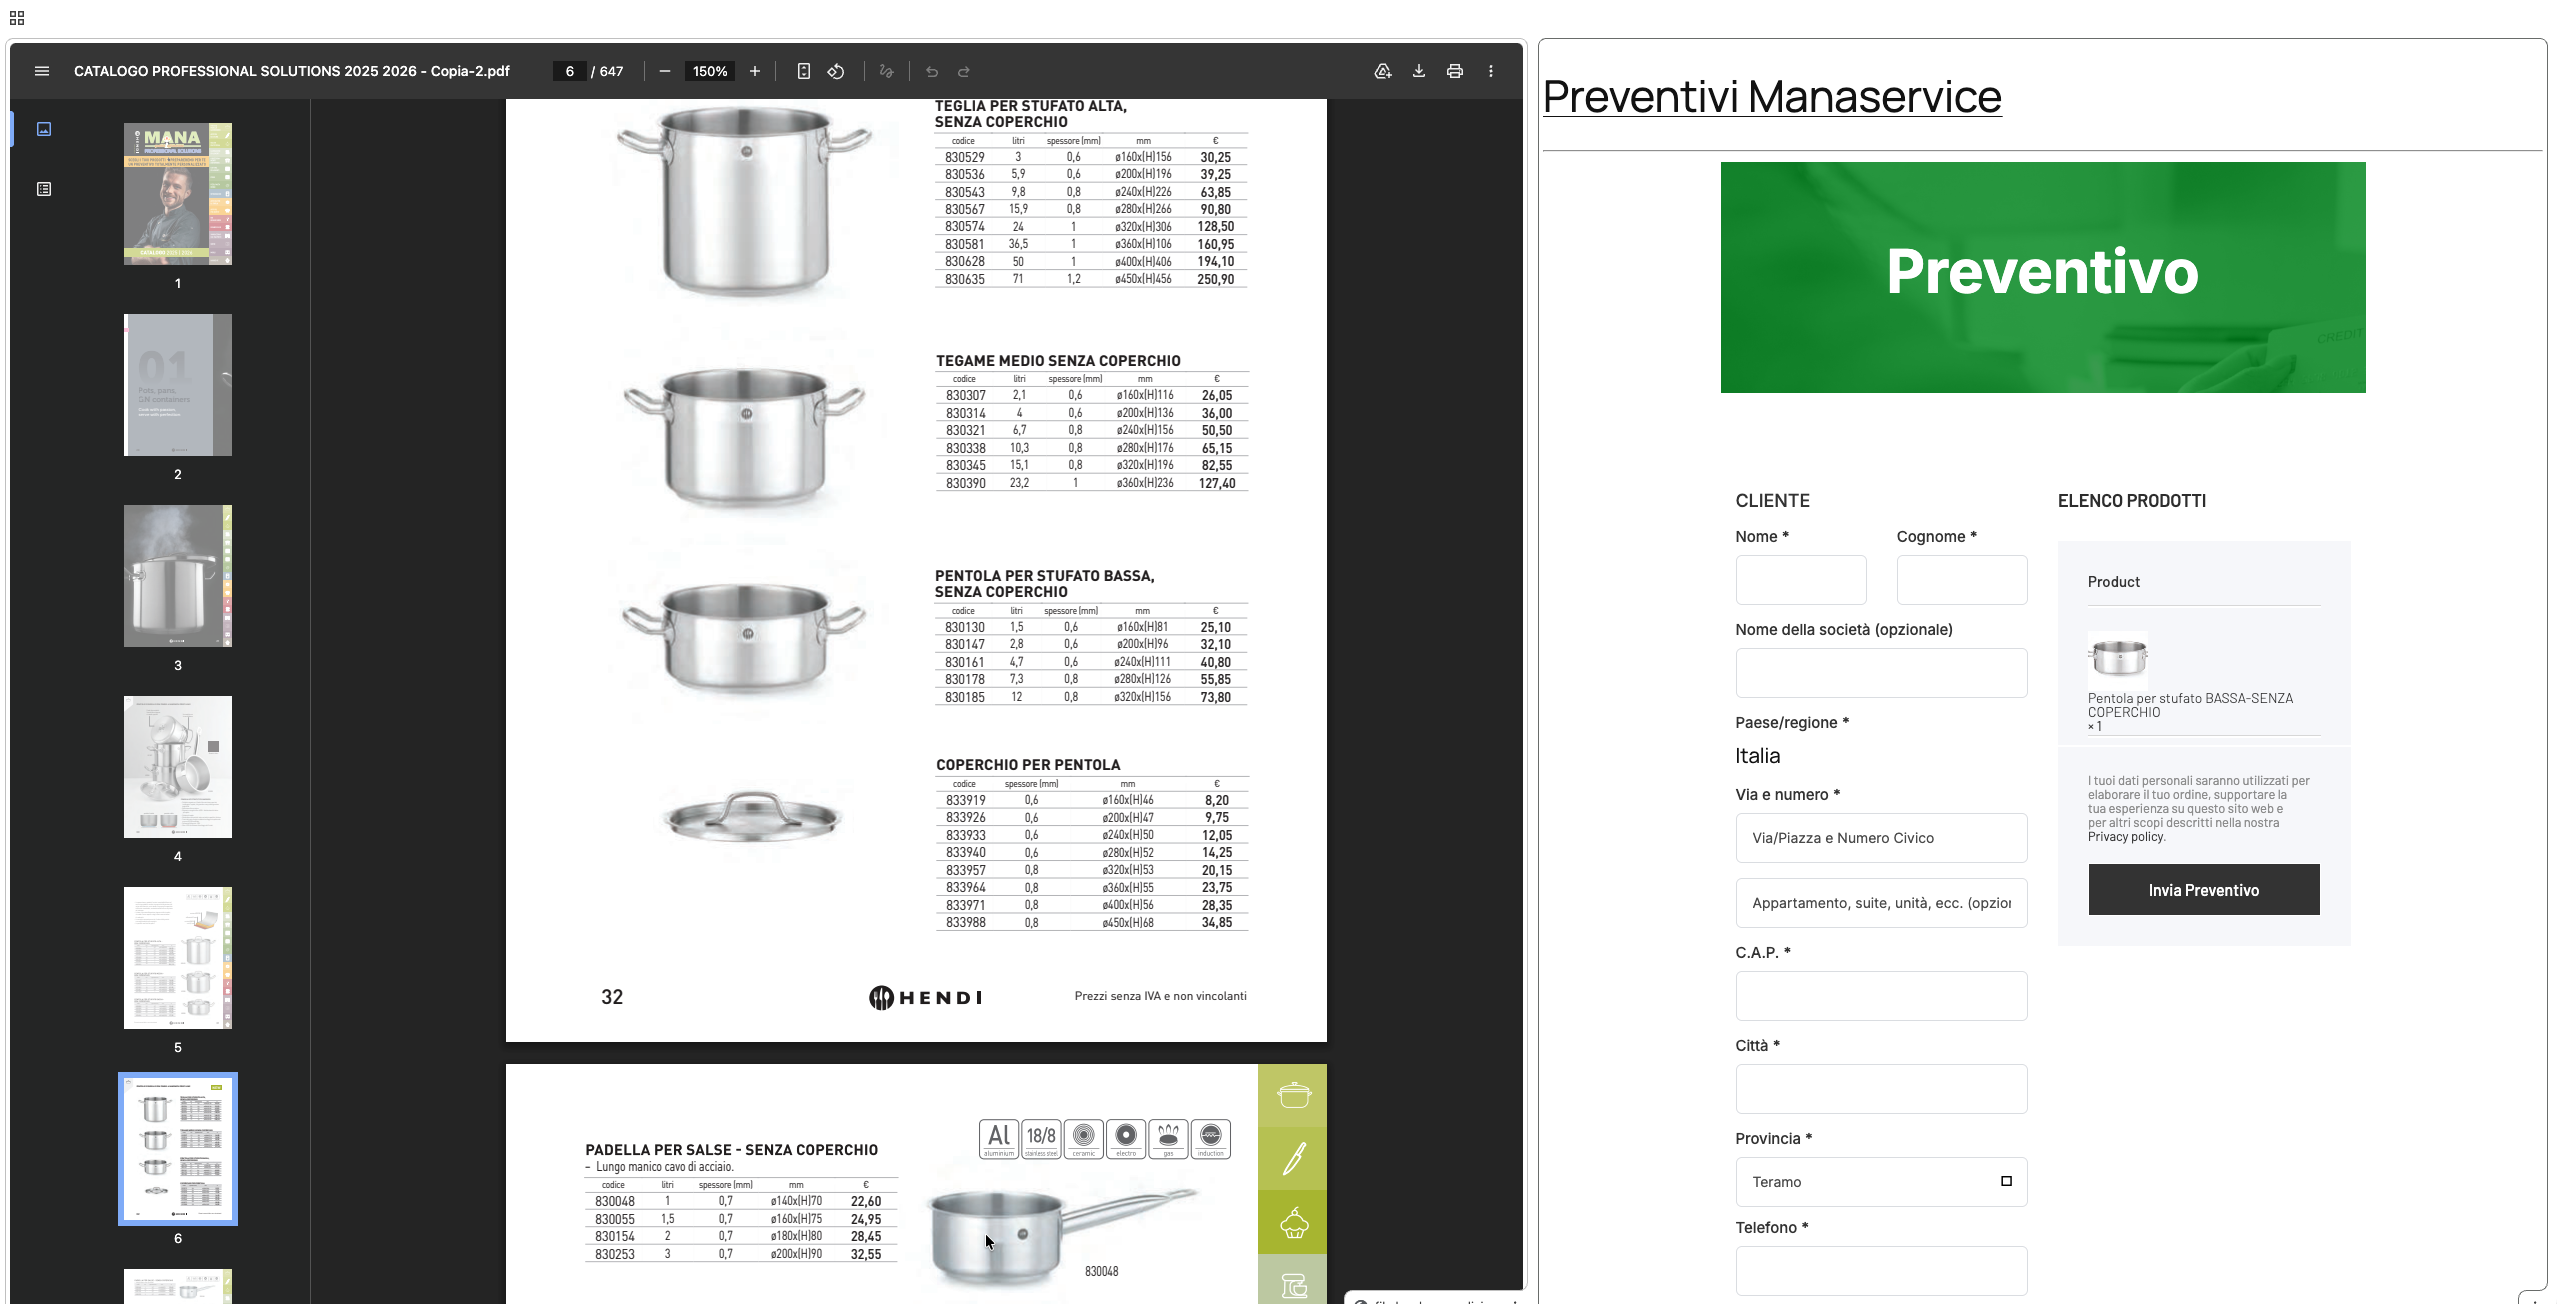Screen dimensions: 2557x1304
Task: Click the 18/8 stainless steel symbol
Action: point(1041,1139)
